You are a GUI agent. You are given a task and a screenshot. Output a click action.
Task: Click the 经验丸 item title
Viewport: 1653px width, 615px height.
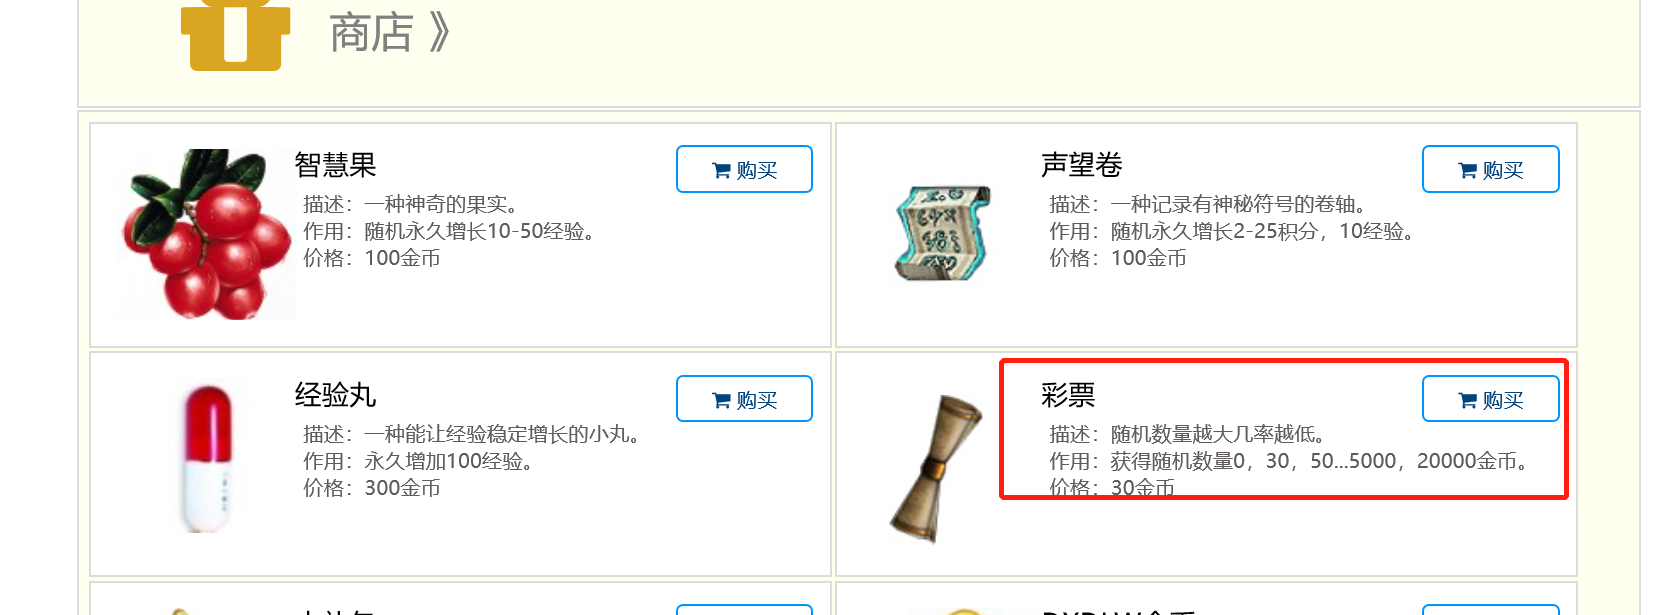tap(335, 395)
